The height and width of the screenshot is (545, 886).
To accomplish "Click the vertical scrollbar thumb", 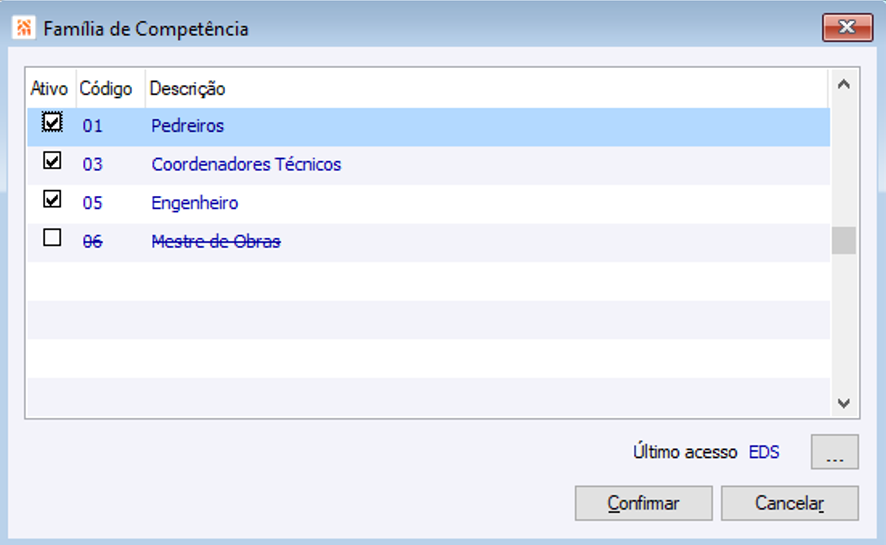I will [x=844, y=241].
